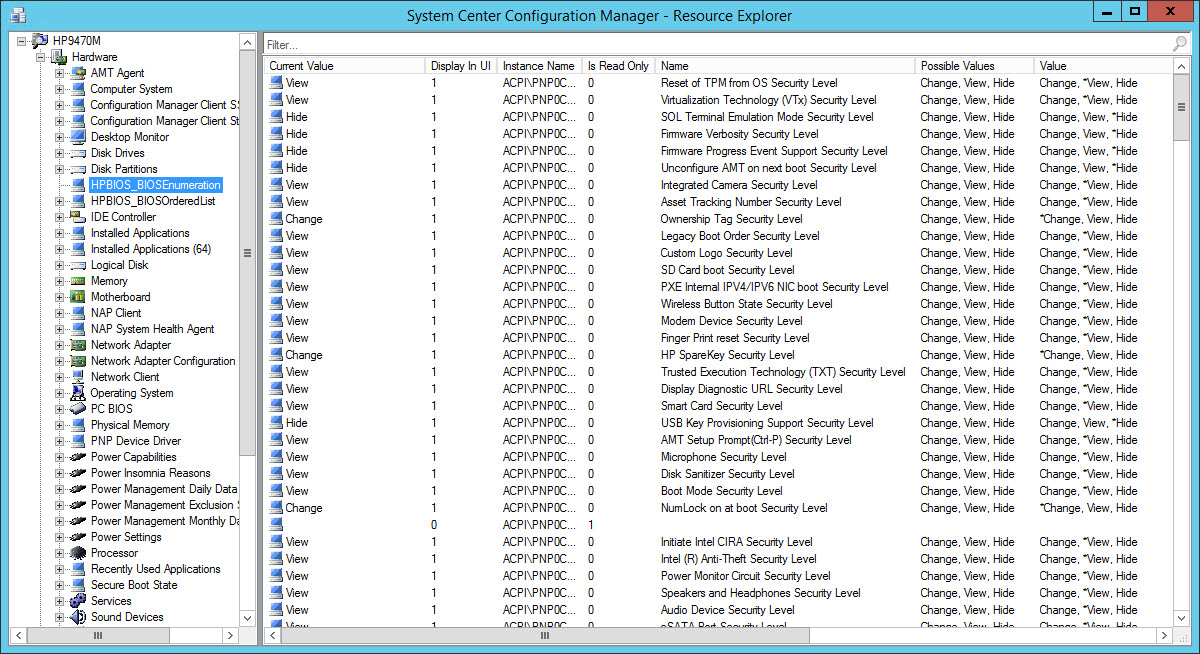This screenshot has width=1200, height=654.
Task: Expand the AMT Agent tree node
Action: pyautogui.click(x=59, y=73)
